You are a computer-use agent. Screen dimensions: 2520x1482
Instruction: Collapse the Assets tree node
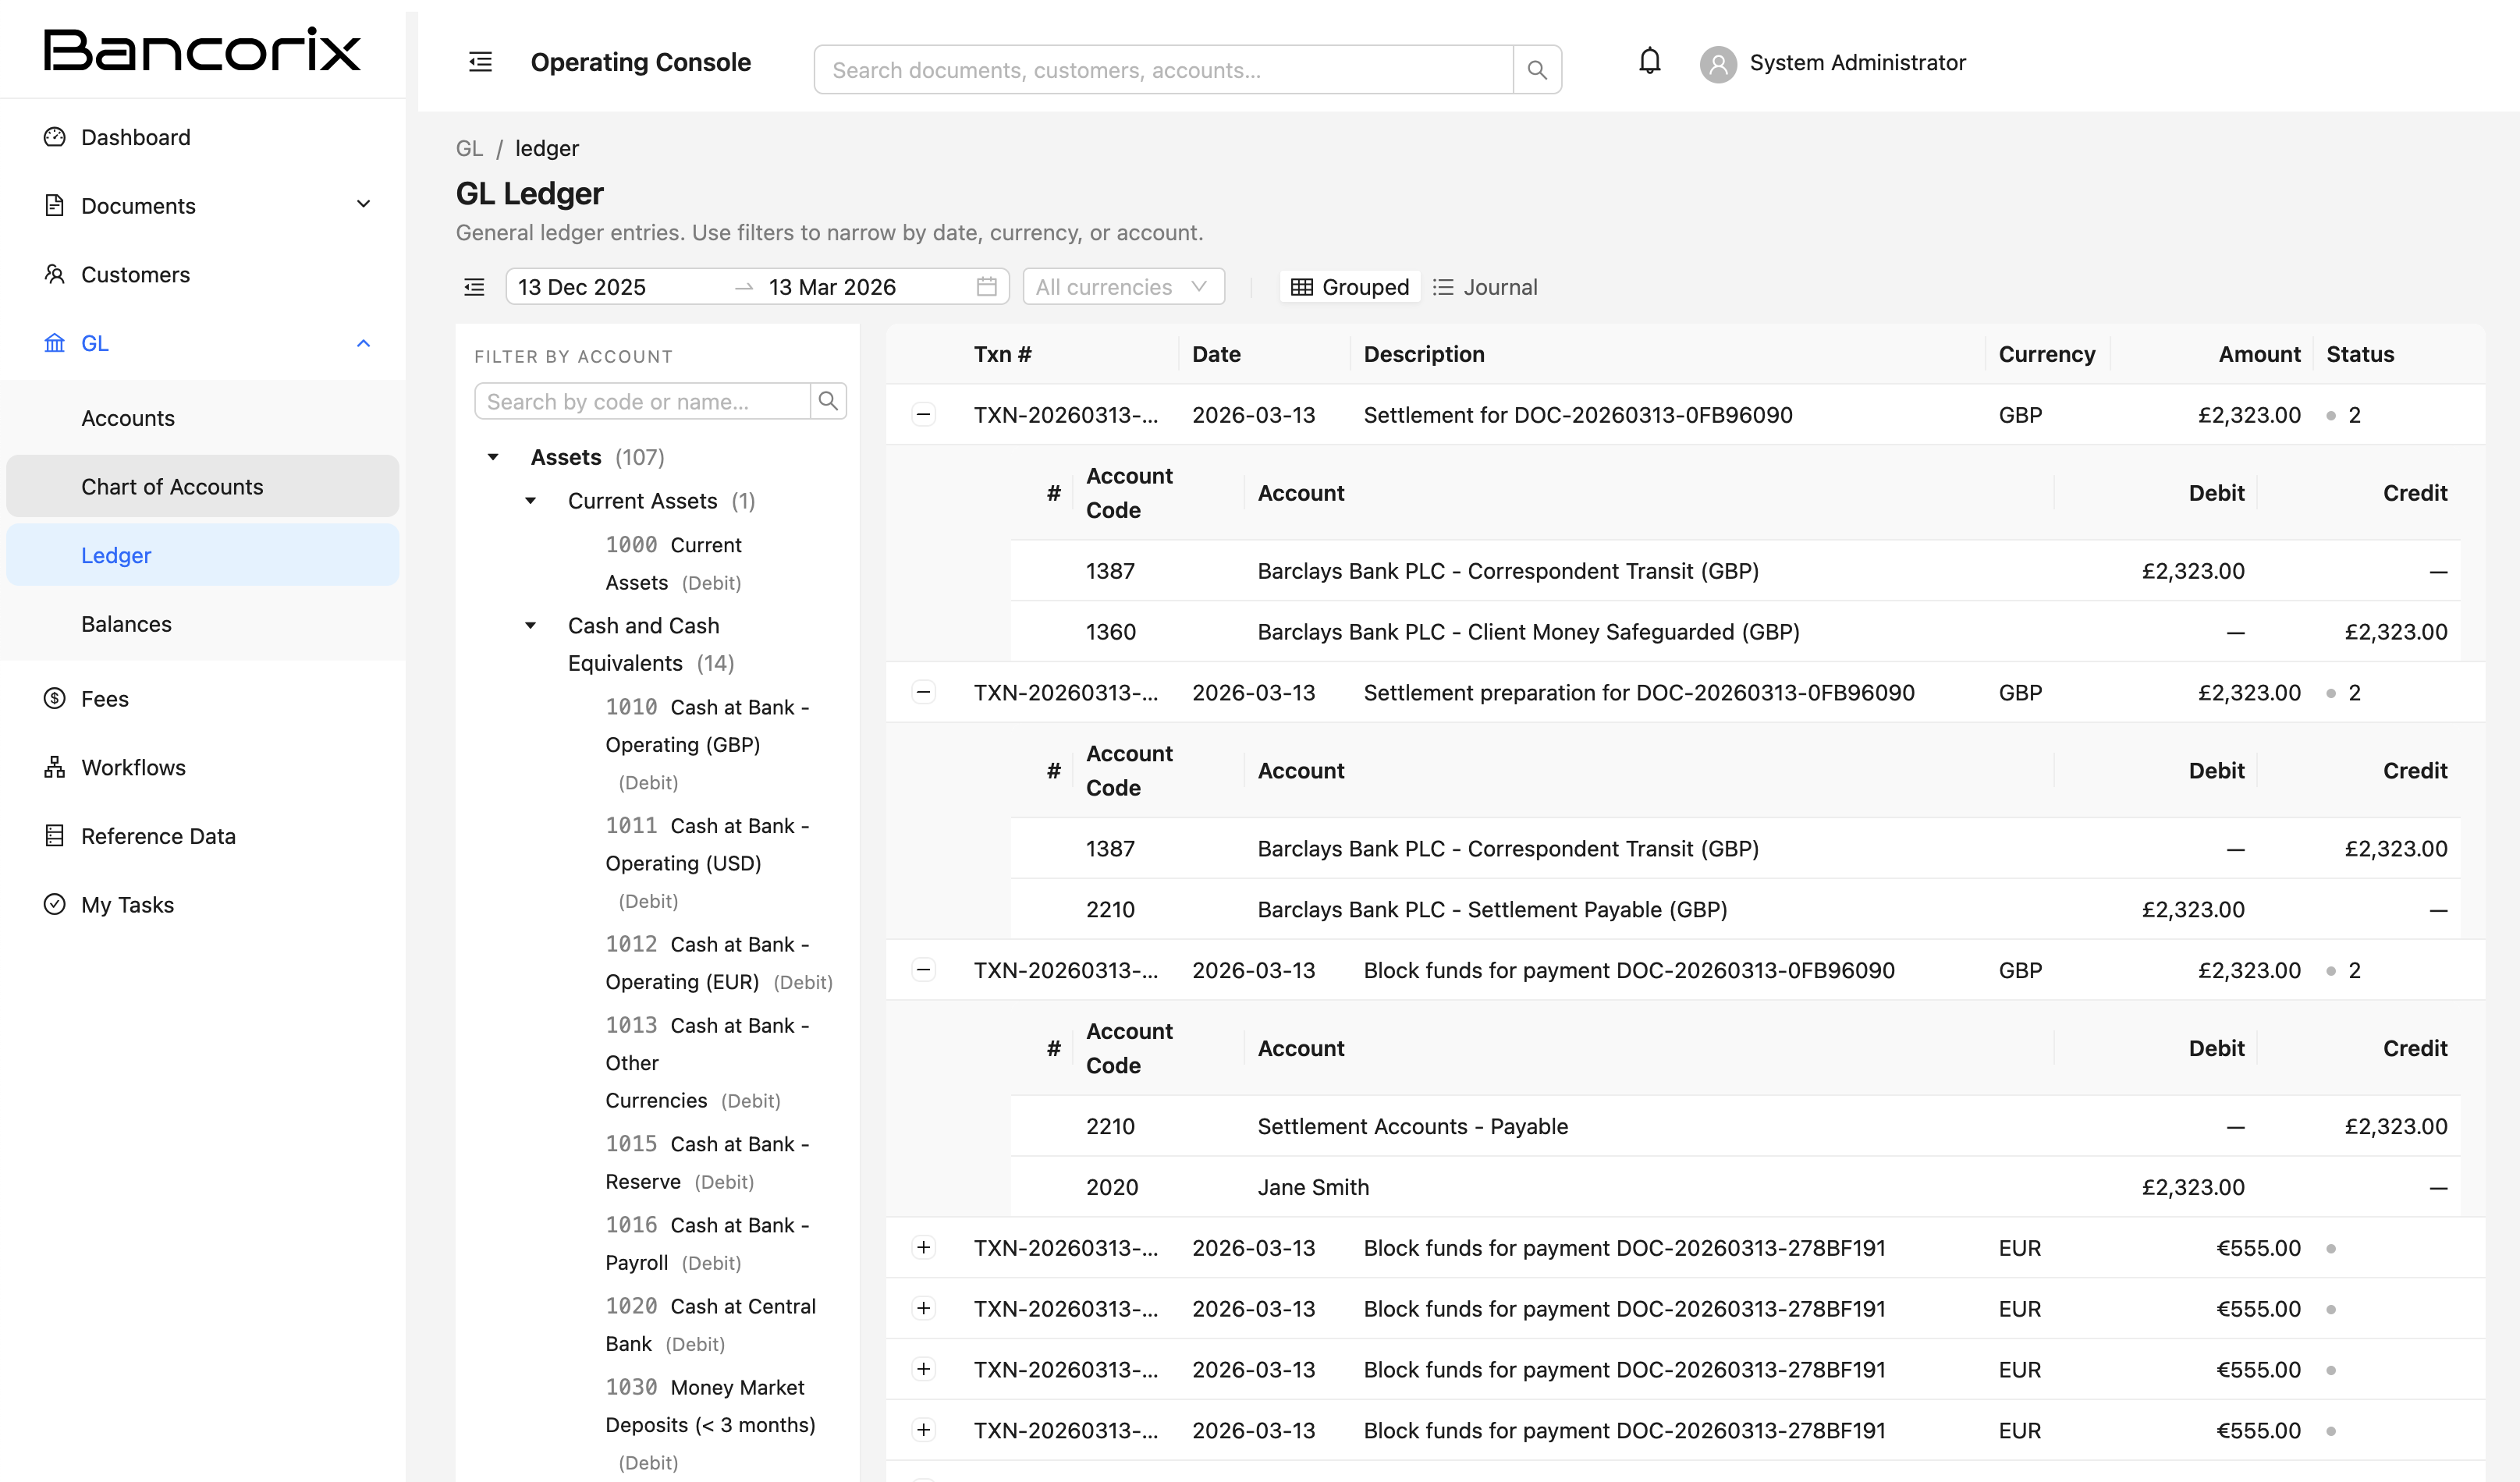tap(493, 457)
